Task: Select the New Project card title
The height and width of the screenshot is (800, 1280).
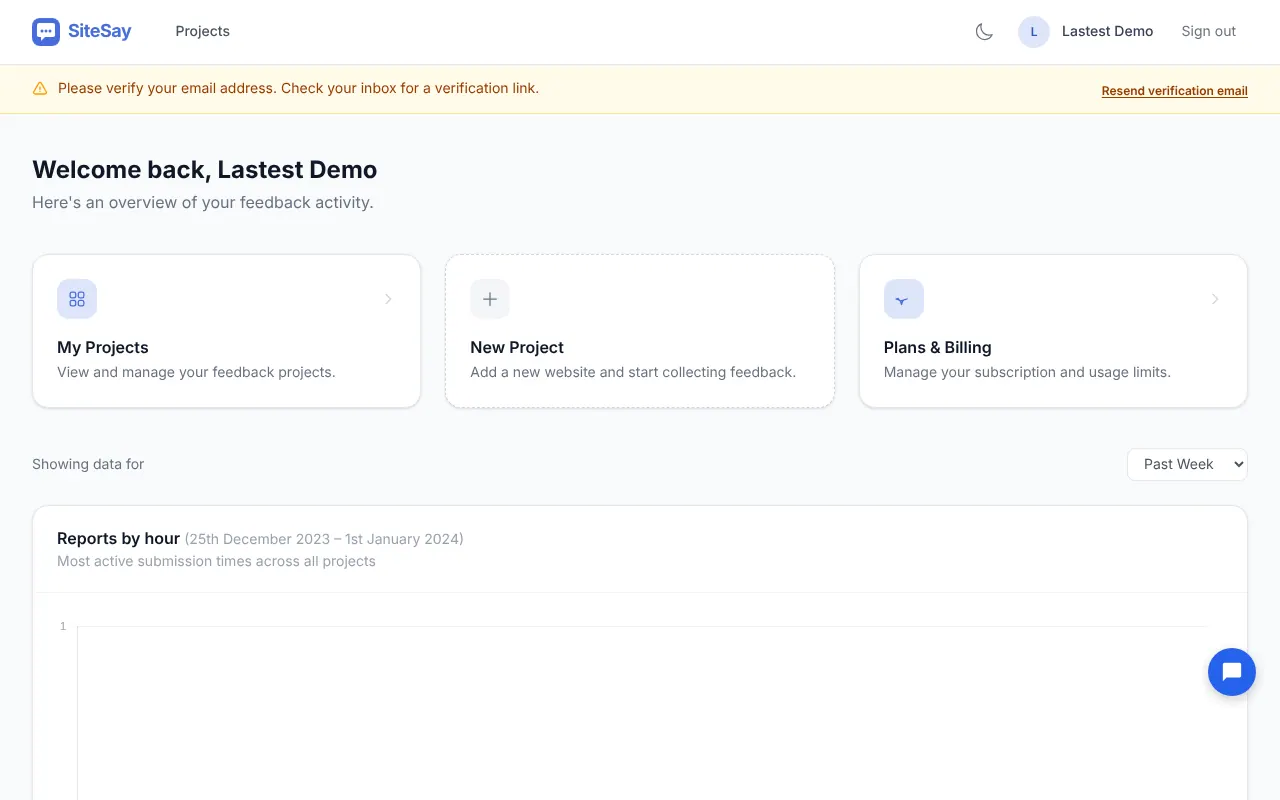Action: pos(517,347)
